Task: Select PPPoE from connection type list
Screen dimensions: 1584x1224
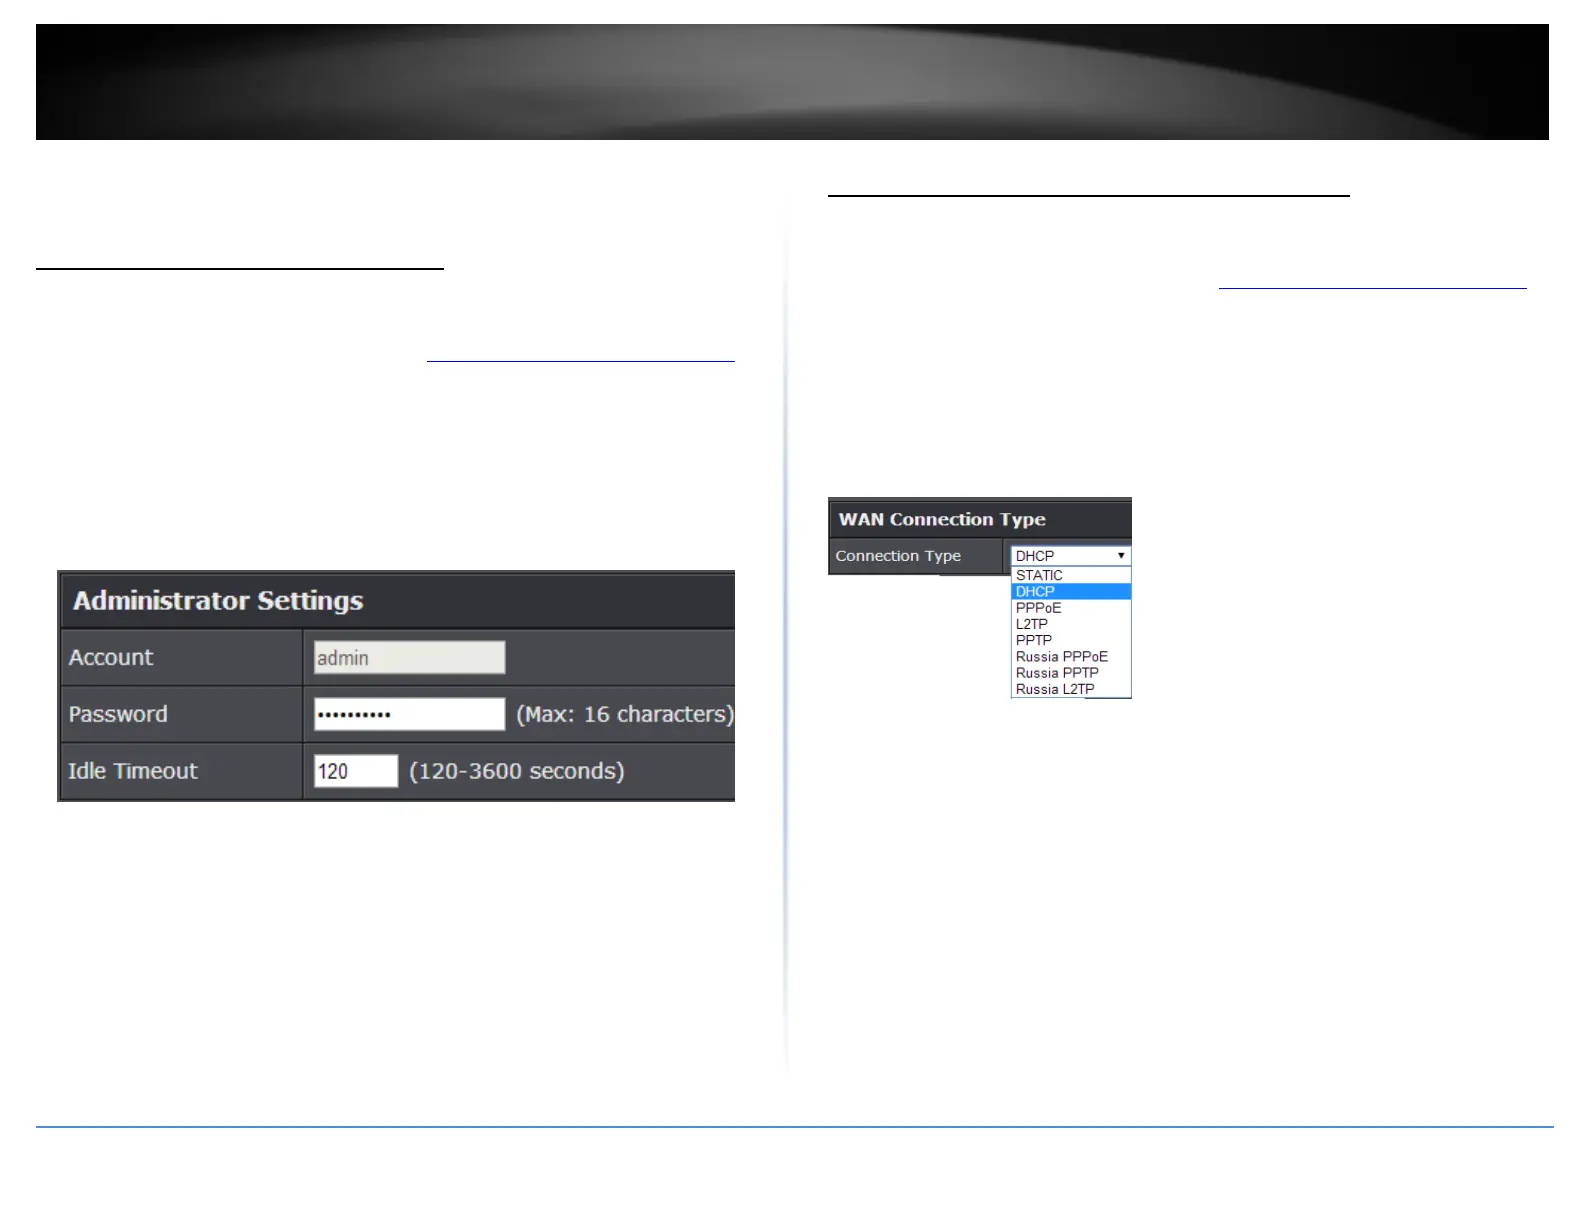Action: tap(1071, 607)
